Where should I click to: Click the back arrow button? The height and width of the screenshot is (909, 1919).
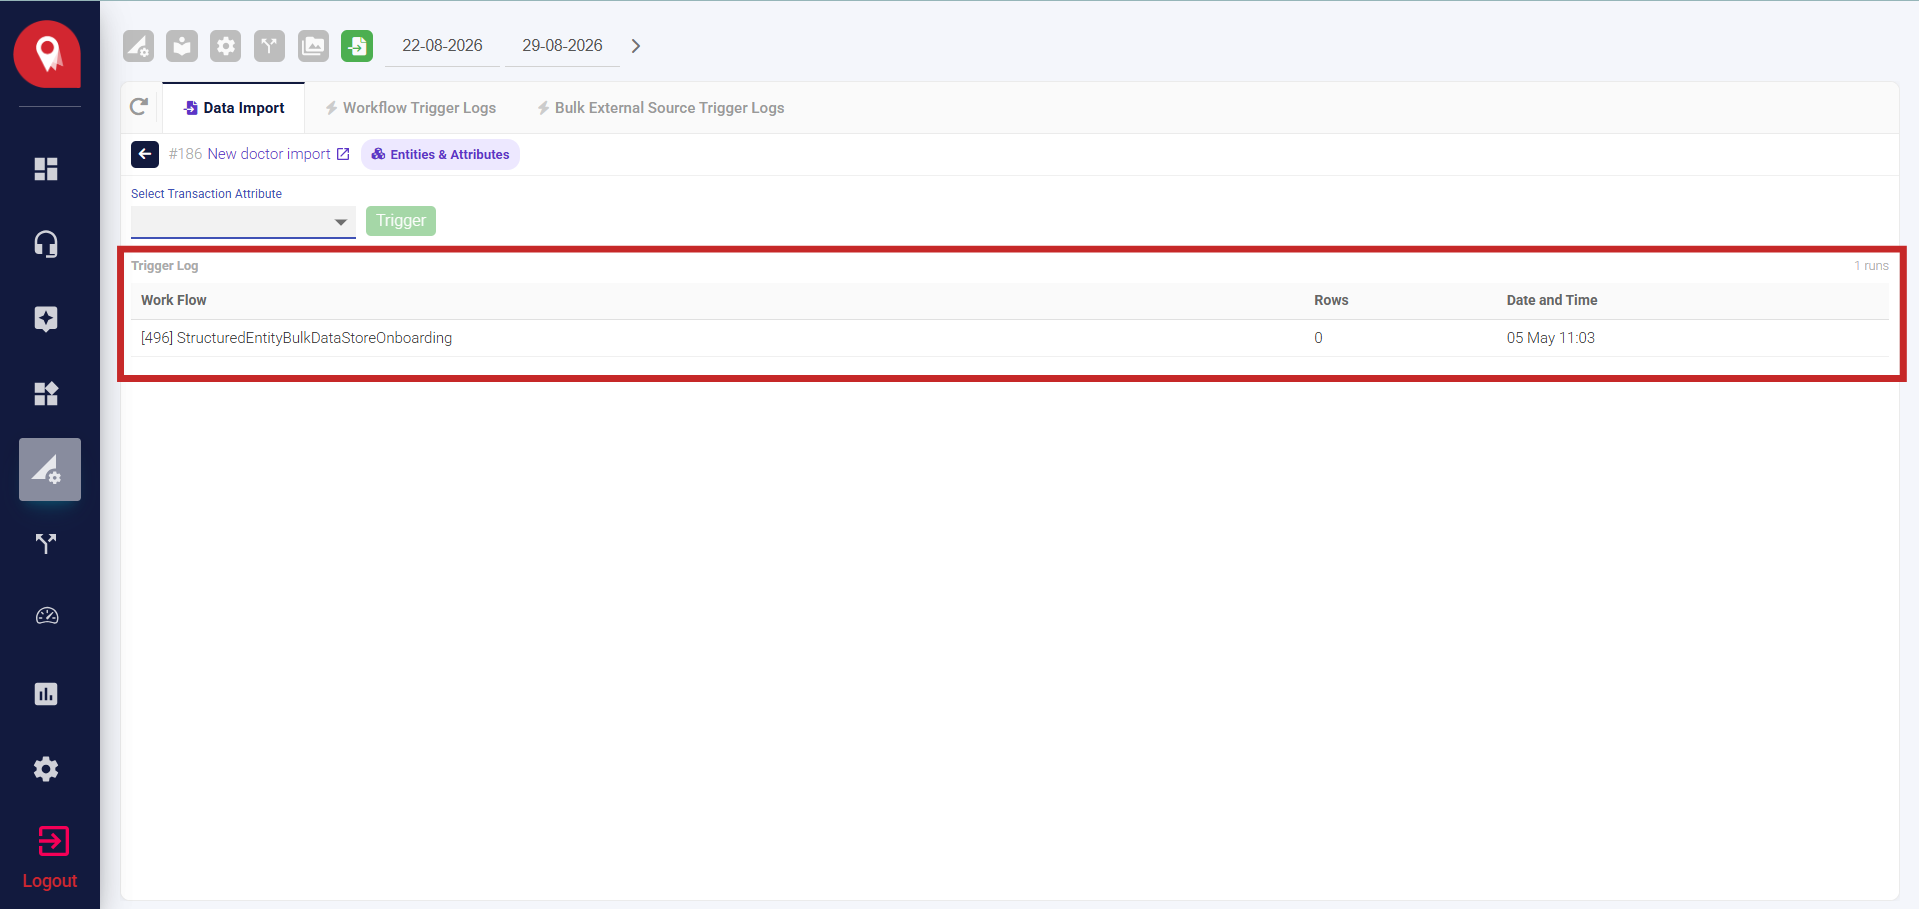click(x=145, y=154)
